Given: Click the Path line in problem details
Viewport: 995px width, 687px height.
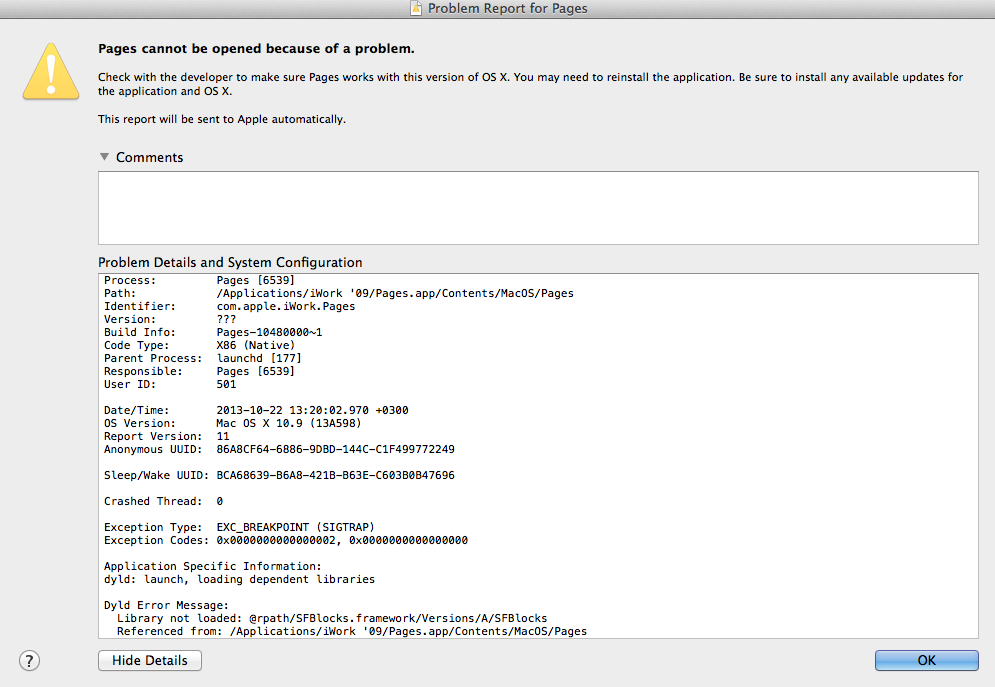Looking at the screenshot, I should point(339,293).
